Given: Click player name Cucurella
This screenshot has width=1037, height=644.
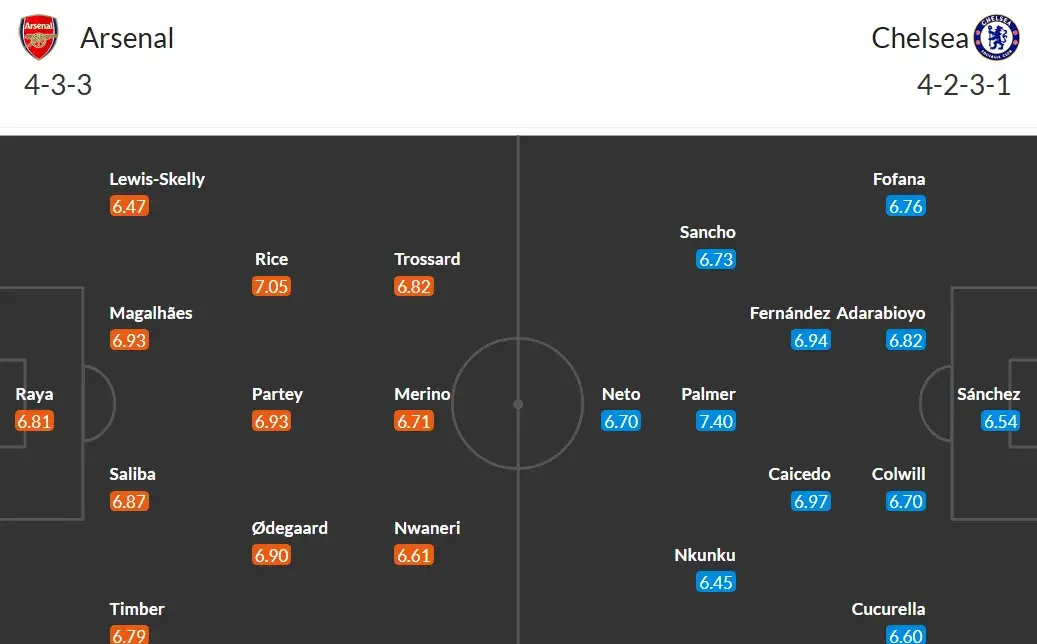Looking at the screenshot, I should (888, 609).
